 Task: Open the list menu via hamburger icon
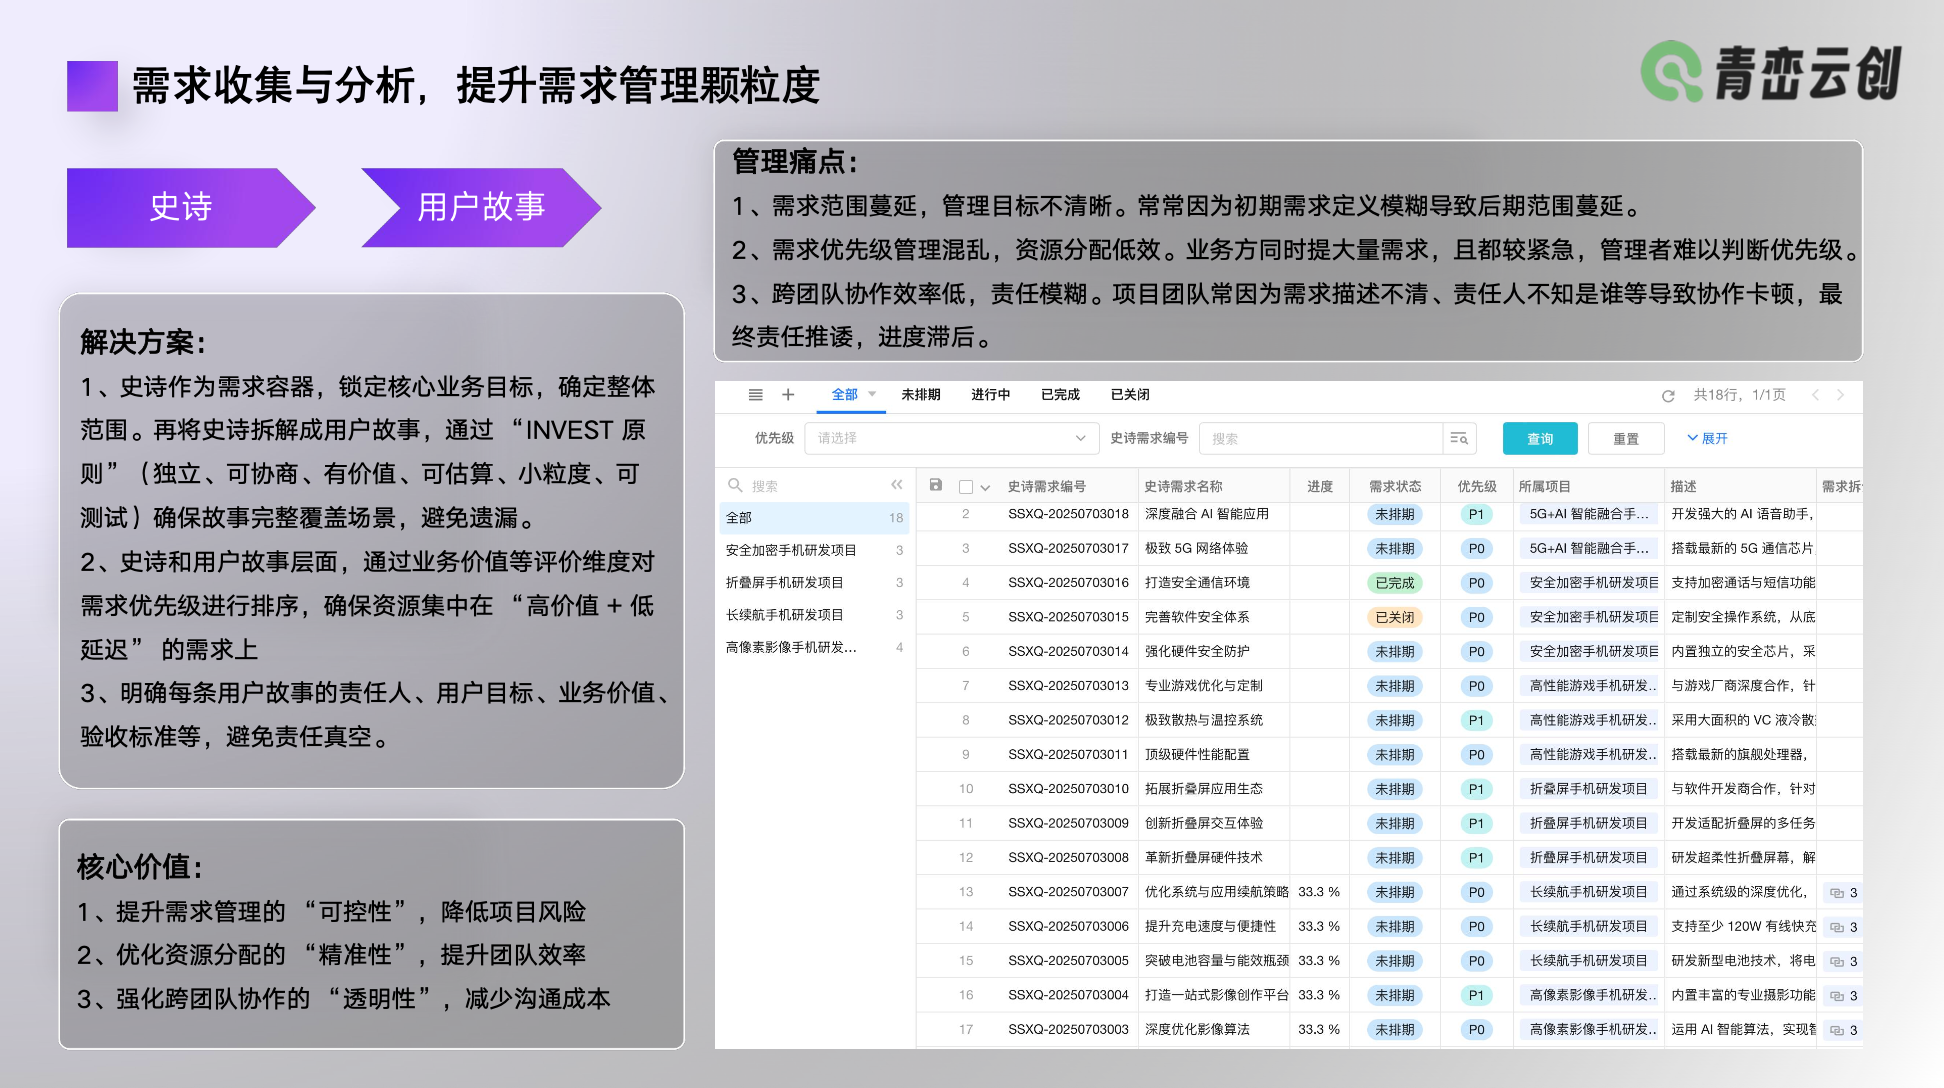click(755, 394)
